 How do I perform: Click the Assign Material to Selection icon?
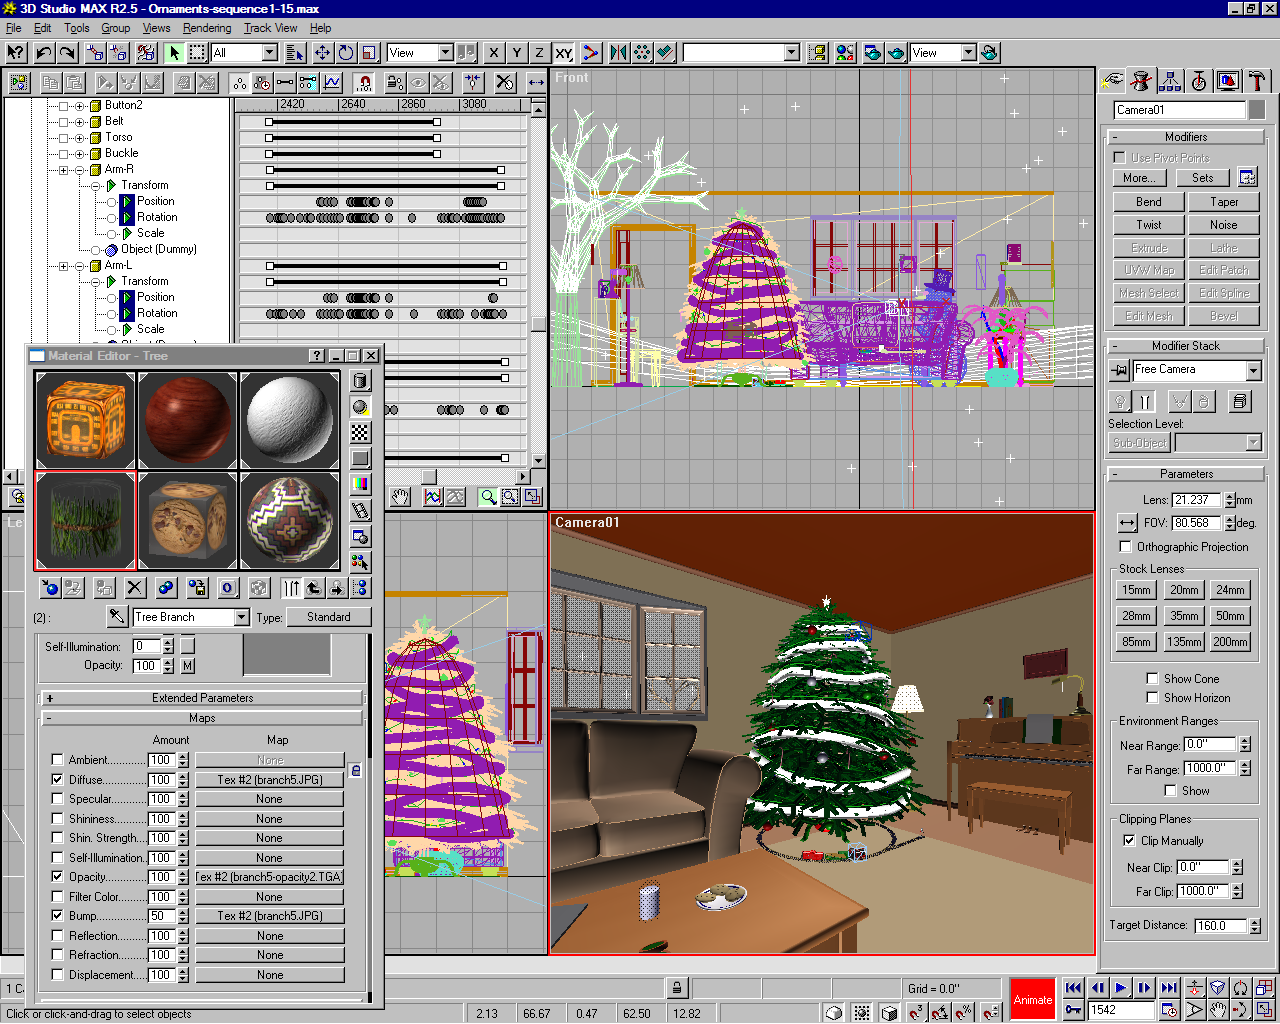pos(104,588)
